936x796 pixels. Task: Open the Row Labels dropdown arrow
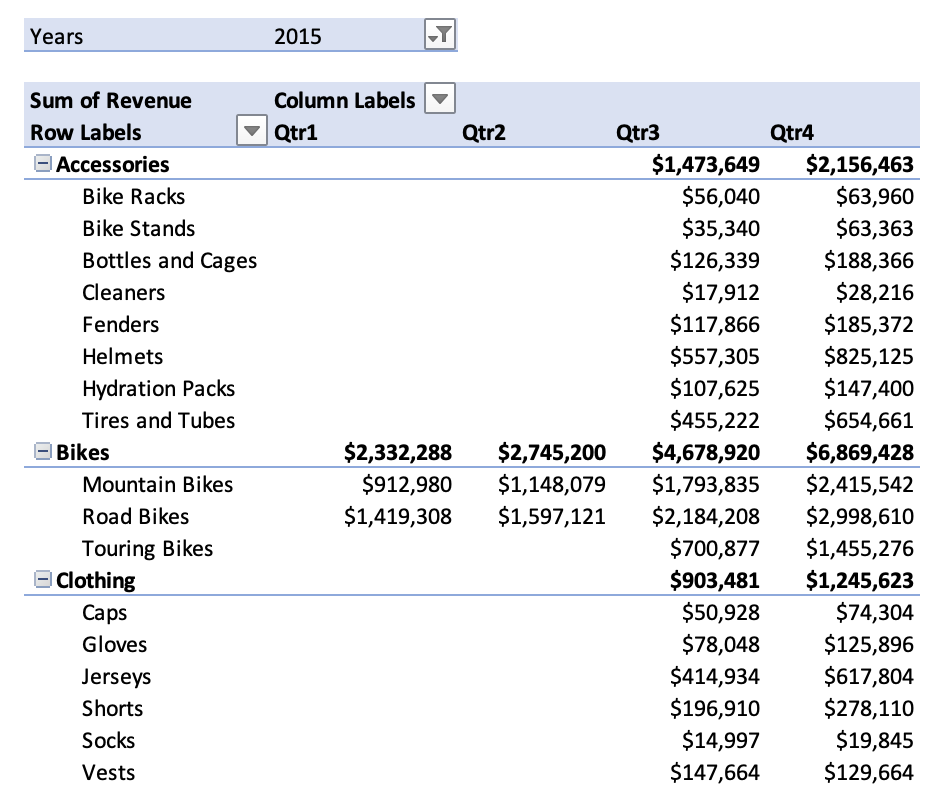[251, 130]
